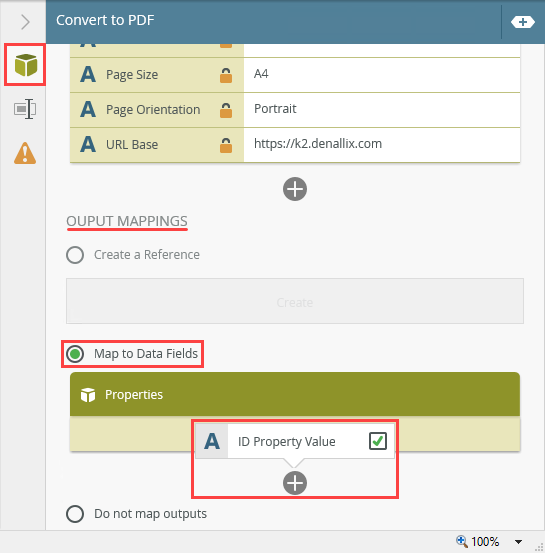Click the ID Property Value text type icon
The width and height of the screenshot is (545, 553).
pos(212,441)
